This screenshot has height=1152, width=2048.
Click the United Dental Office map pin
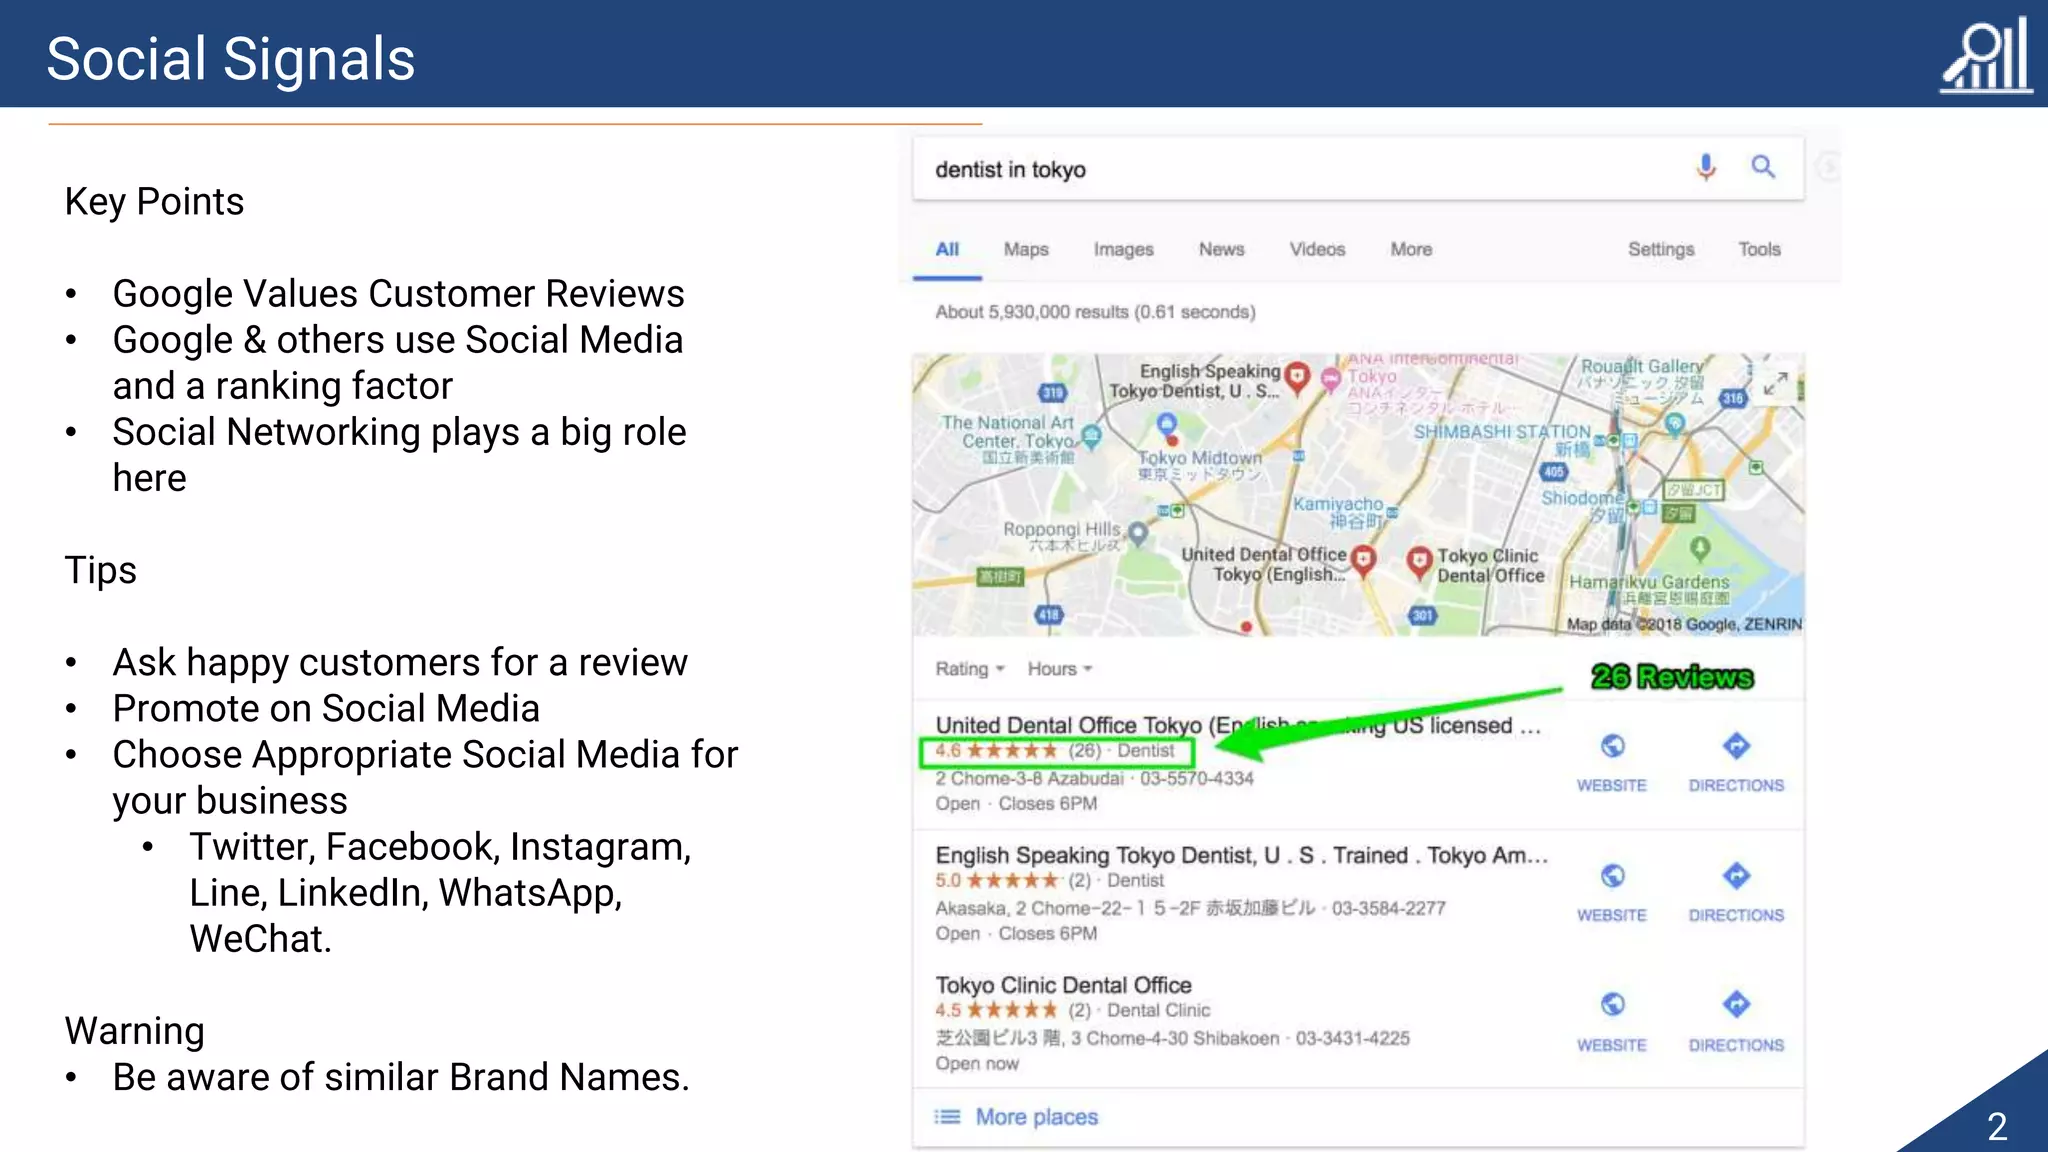pos(1363,561)
